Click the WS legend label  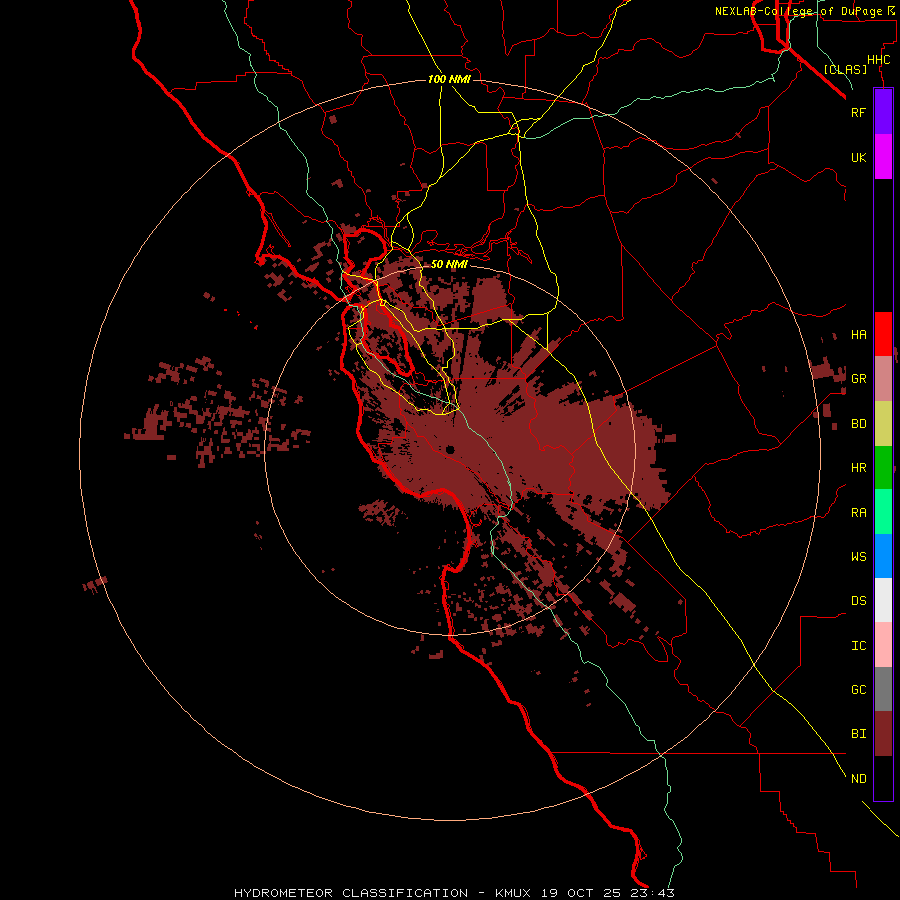[858, 556]
